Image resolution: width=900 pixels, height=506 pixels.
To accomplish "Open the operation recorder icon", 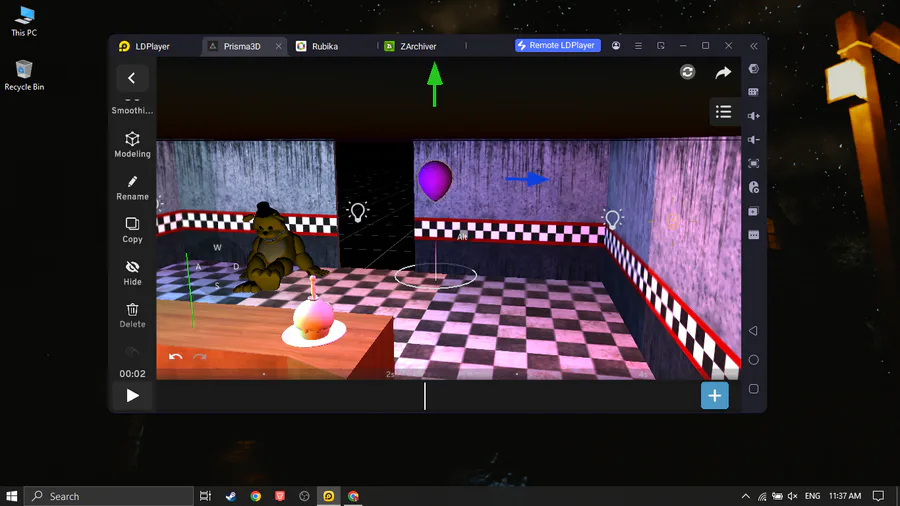I will [754, 187].
